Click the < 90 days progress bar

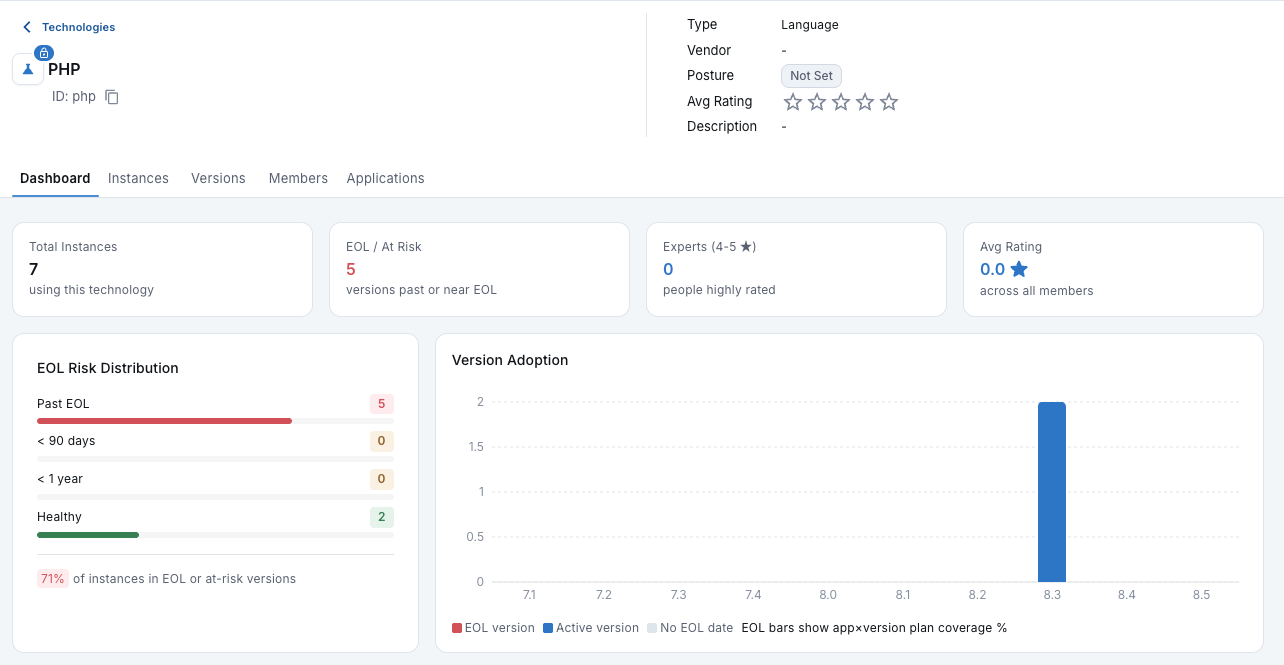215,459
